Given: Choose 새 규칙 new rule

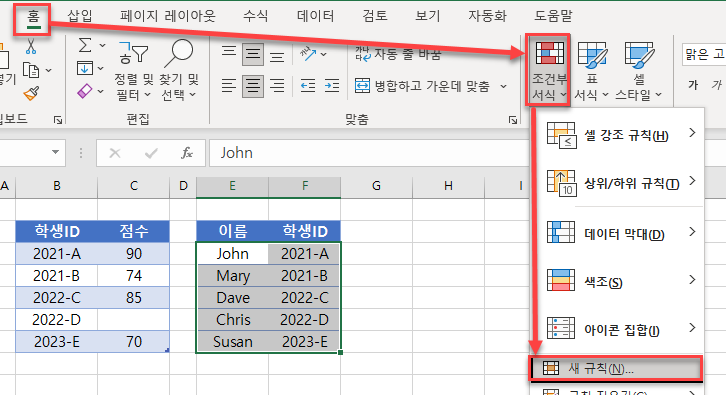Looking at the screenshot, I should [x=616, y=369].
